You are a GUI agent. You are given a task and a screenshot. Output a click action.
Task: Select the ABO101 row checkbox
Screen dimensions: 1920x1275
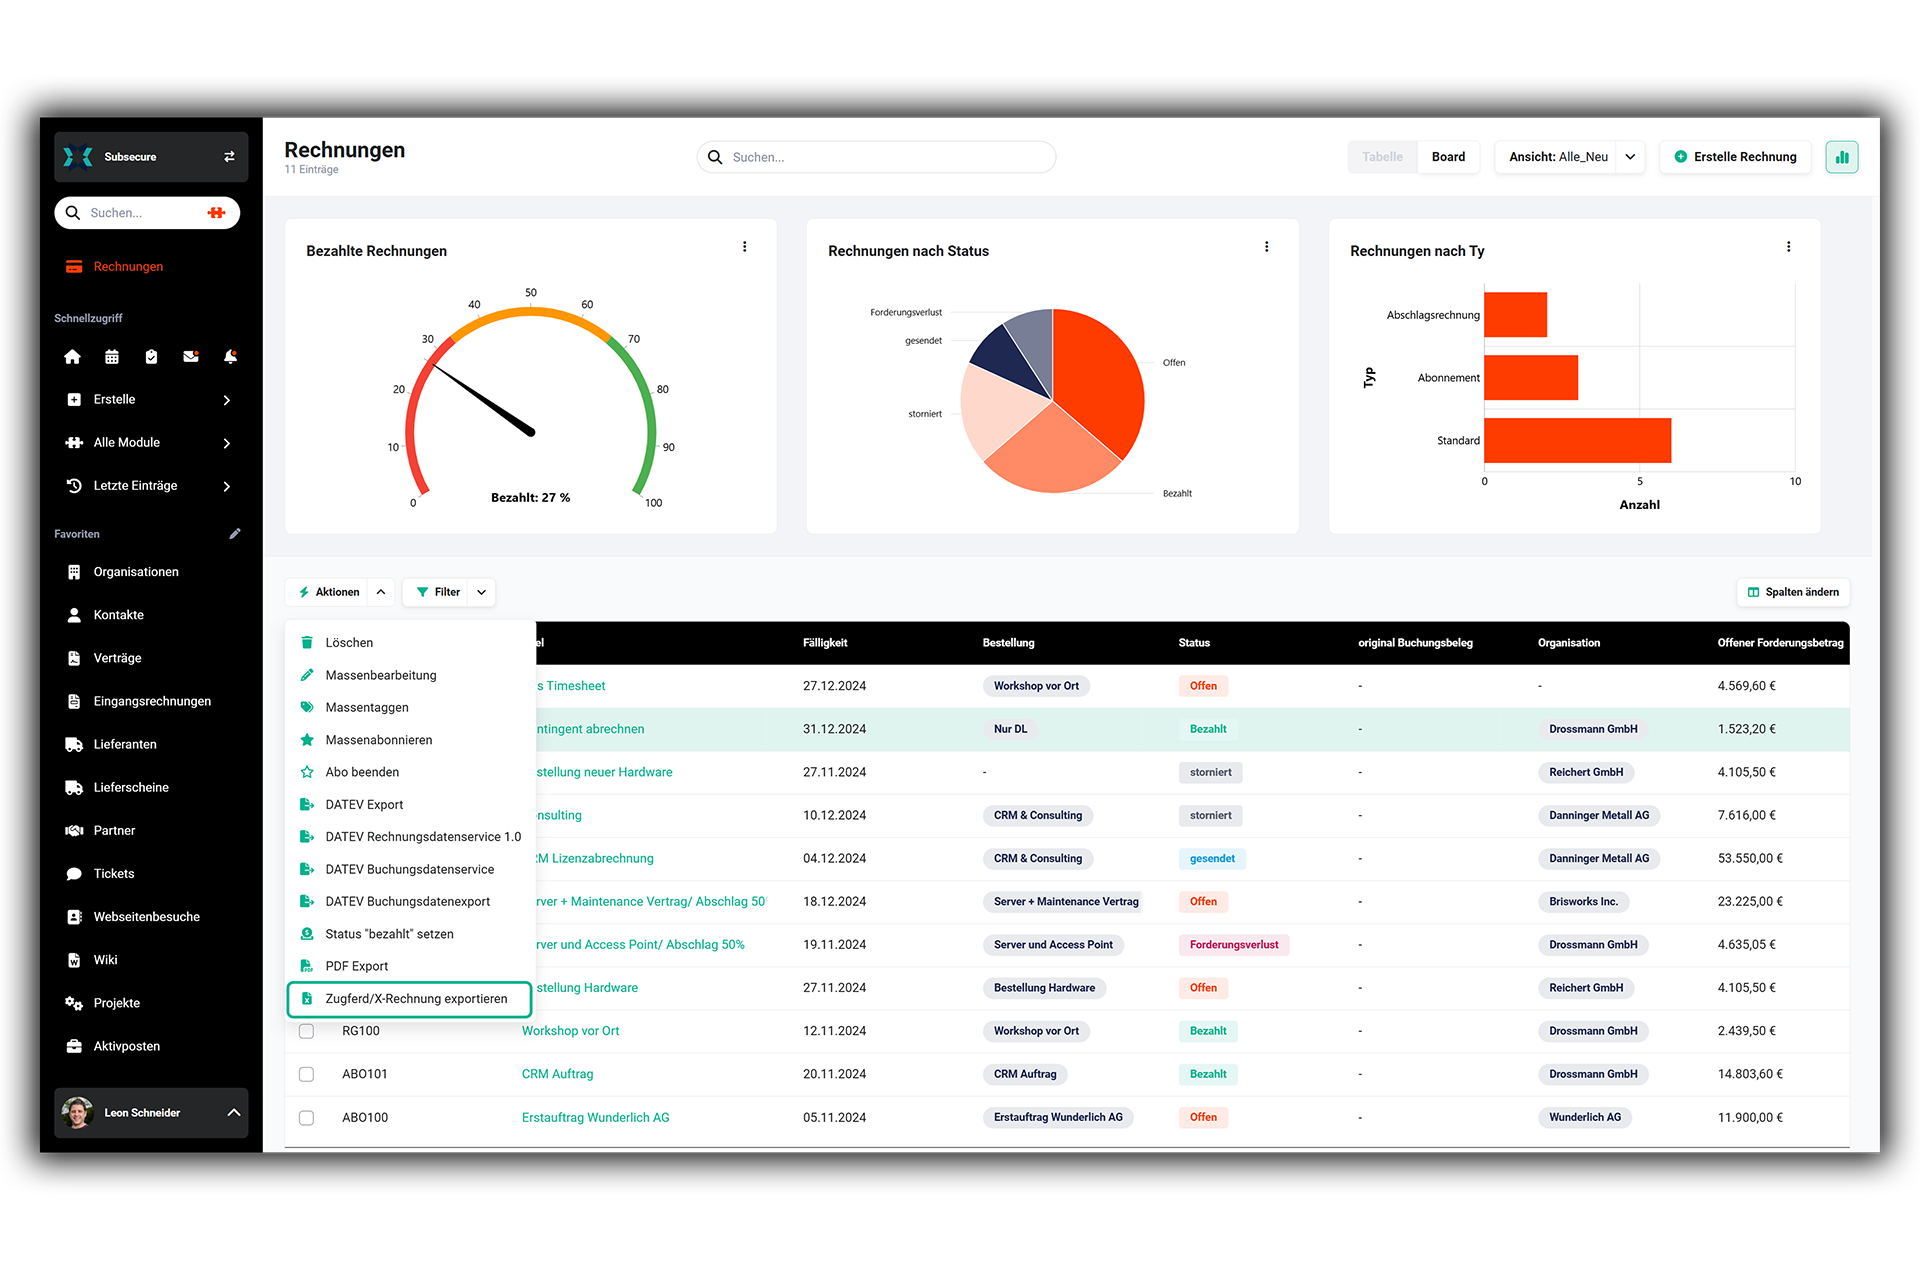click(307, 1074)
